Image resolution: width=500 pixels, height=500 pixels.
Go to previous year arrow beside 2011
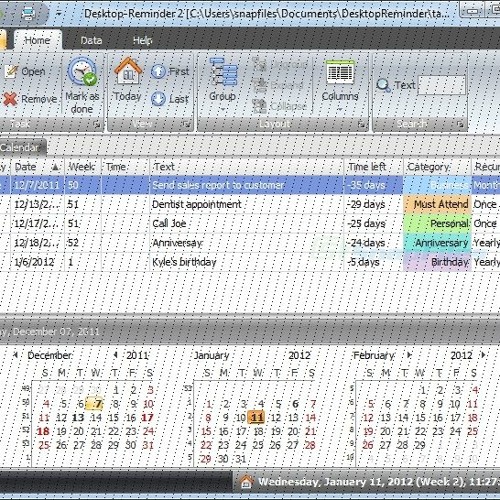[116, 355]
